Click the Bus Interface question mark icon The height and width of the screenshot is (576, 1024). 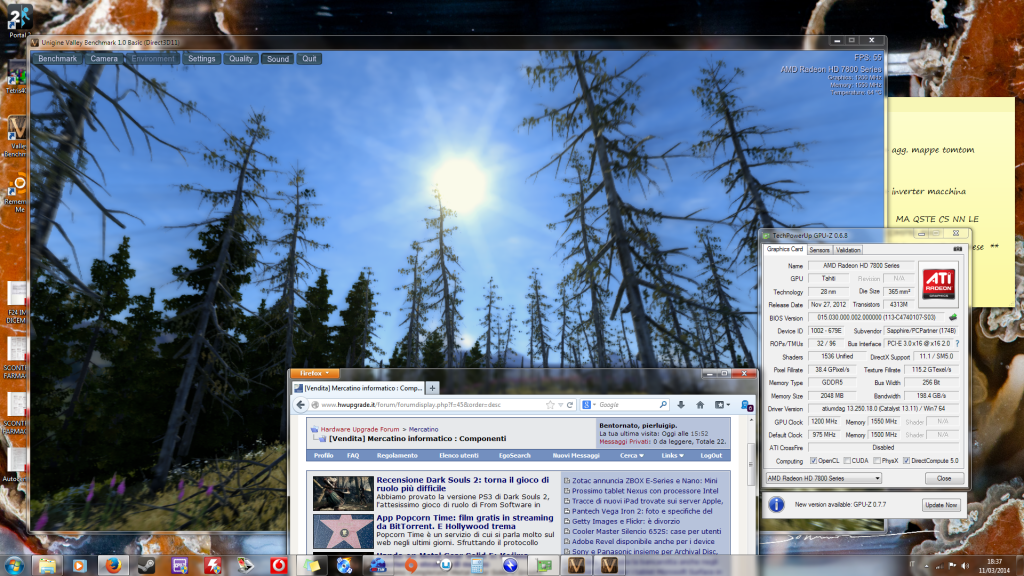957,343
